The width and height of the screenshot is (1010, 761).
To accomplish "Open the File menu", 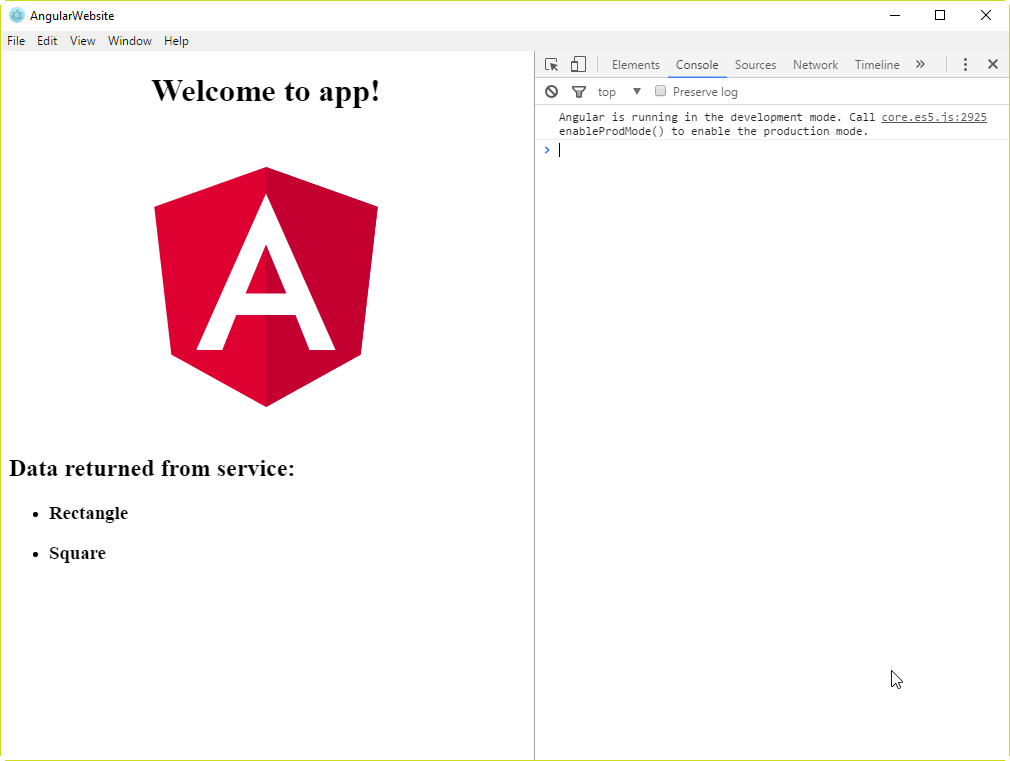I will pos(16,41).
